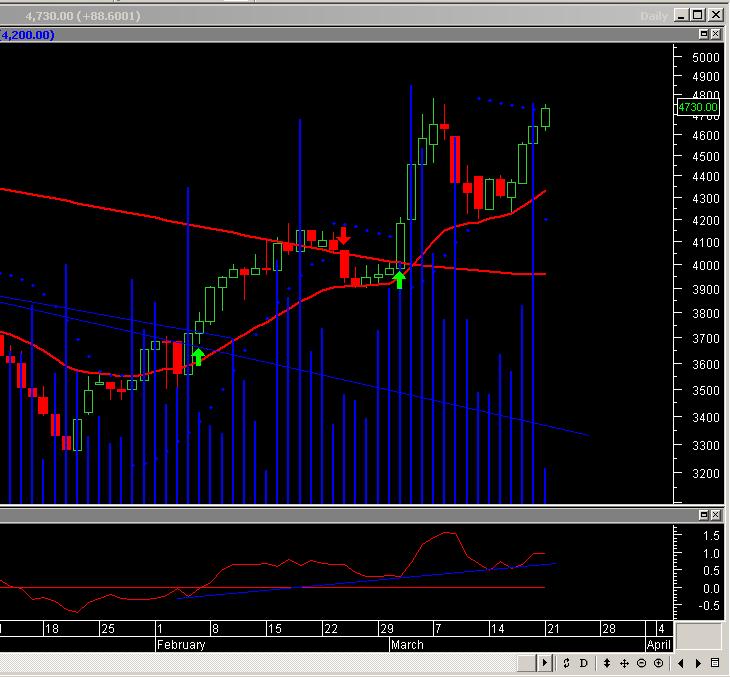
Task: Click the 3200 price axis label
Action: 706,474
